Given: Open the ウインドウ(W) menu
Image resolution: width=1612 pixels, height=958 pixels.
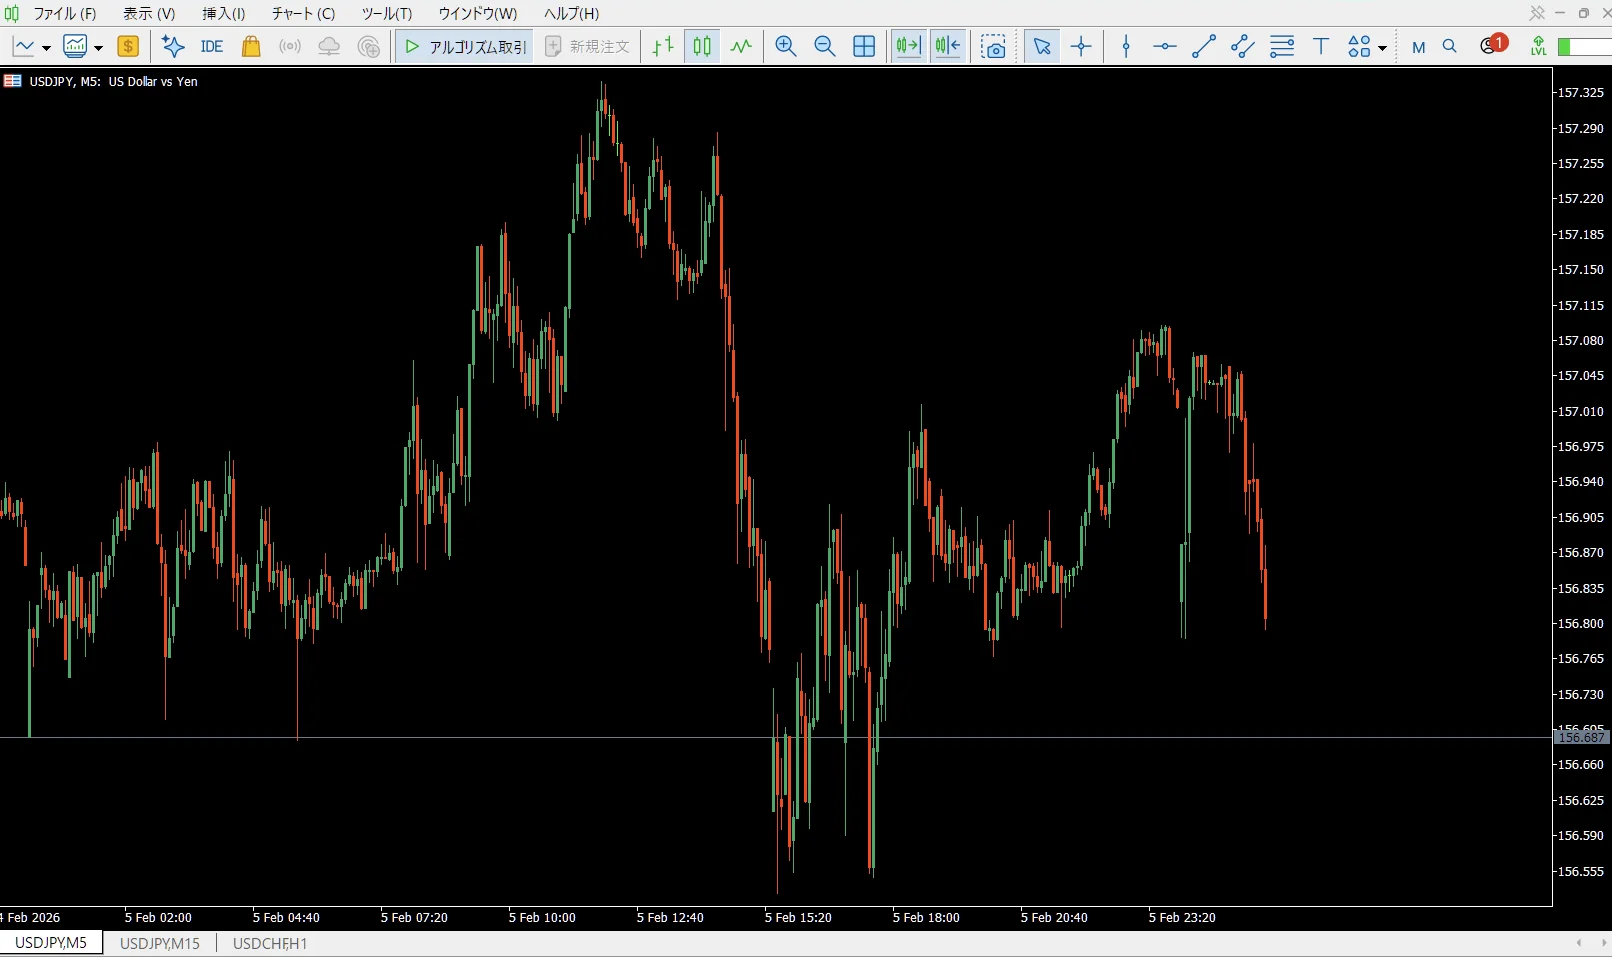Looking at the screenshot, I should click(x=478, y=13).
